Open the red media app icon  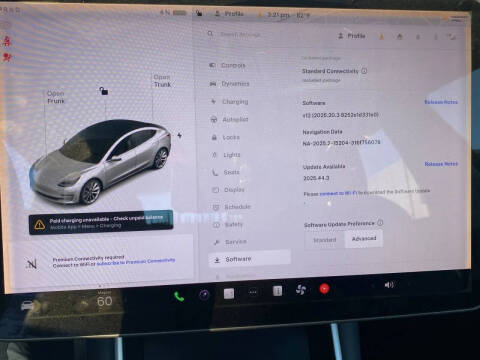(x=324, y=288)
